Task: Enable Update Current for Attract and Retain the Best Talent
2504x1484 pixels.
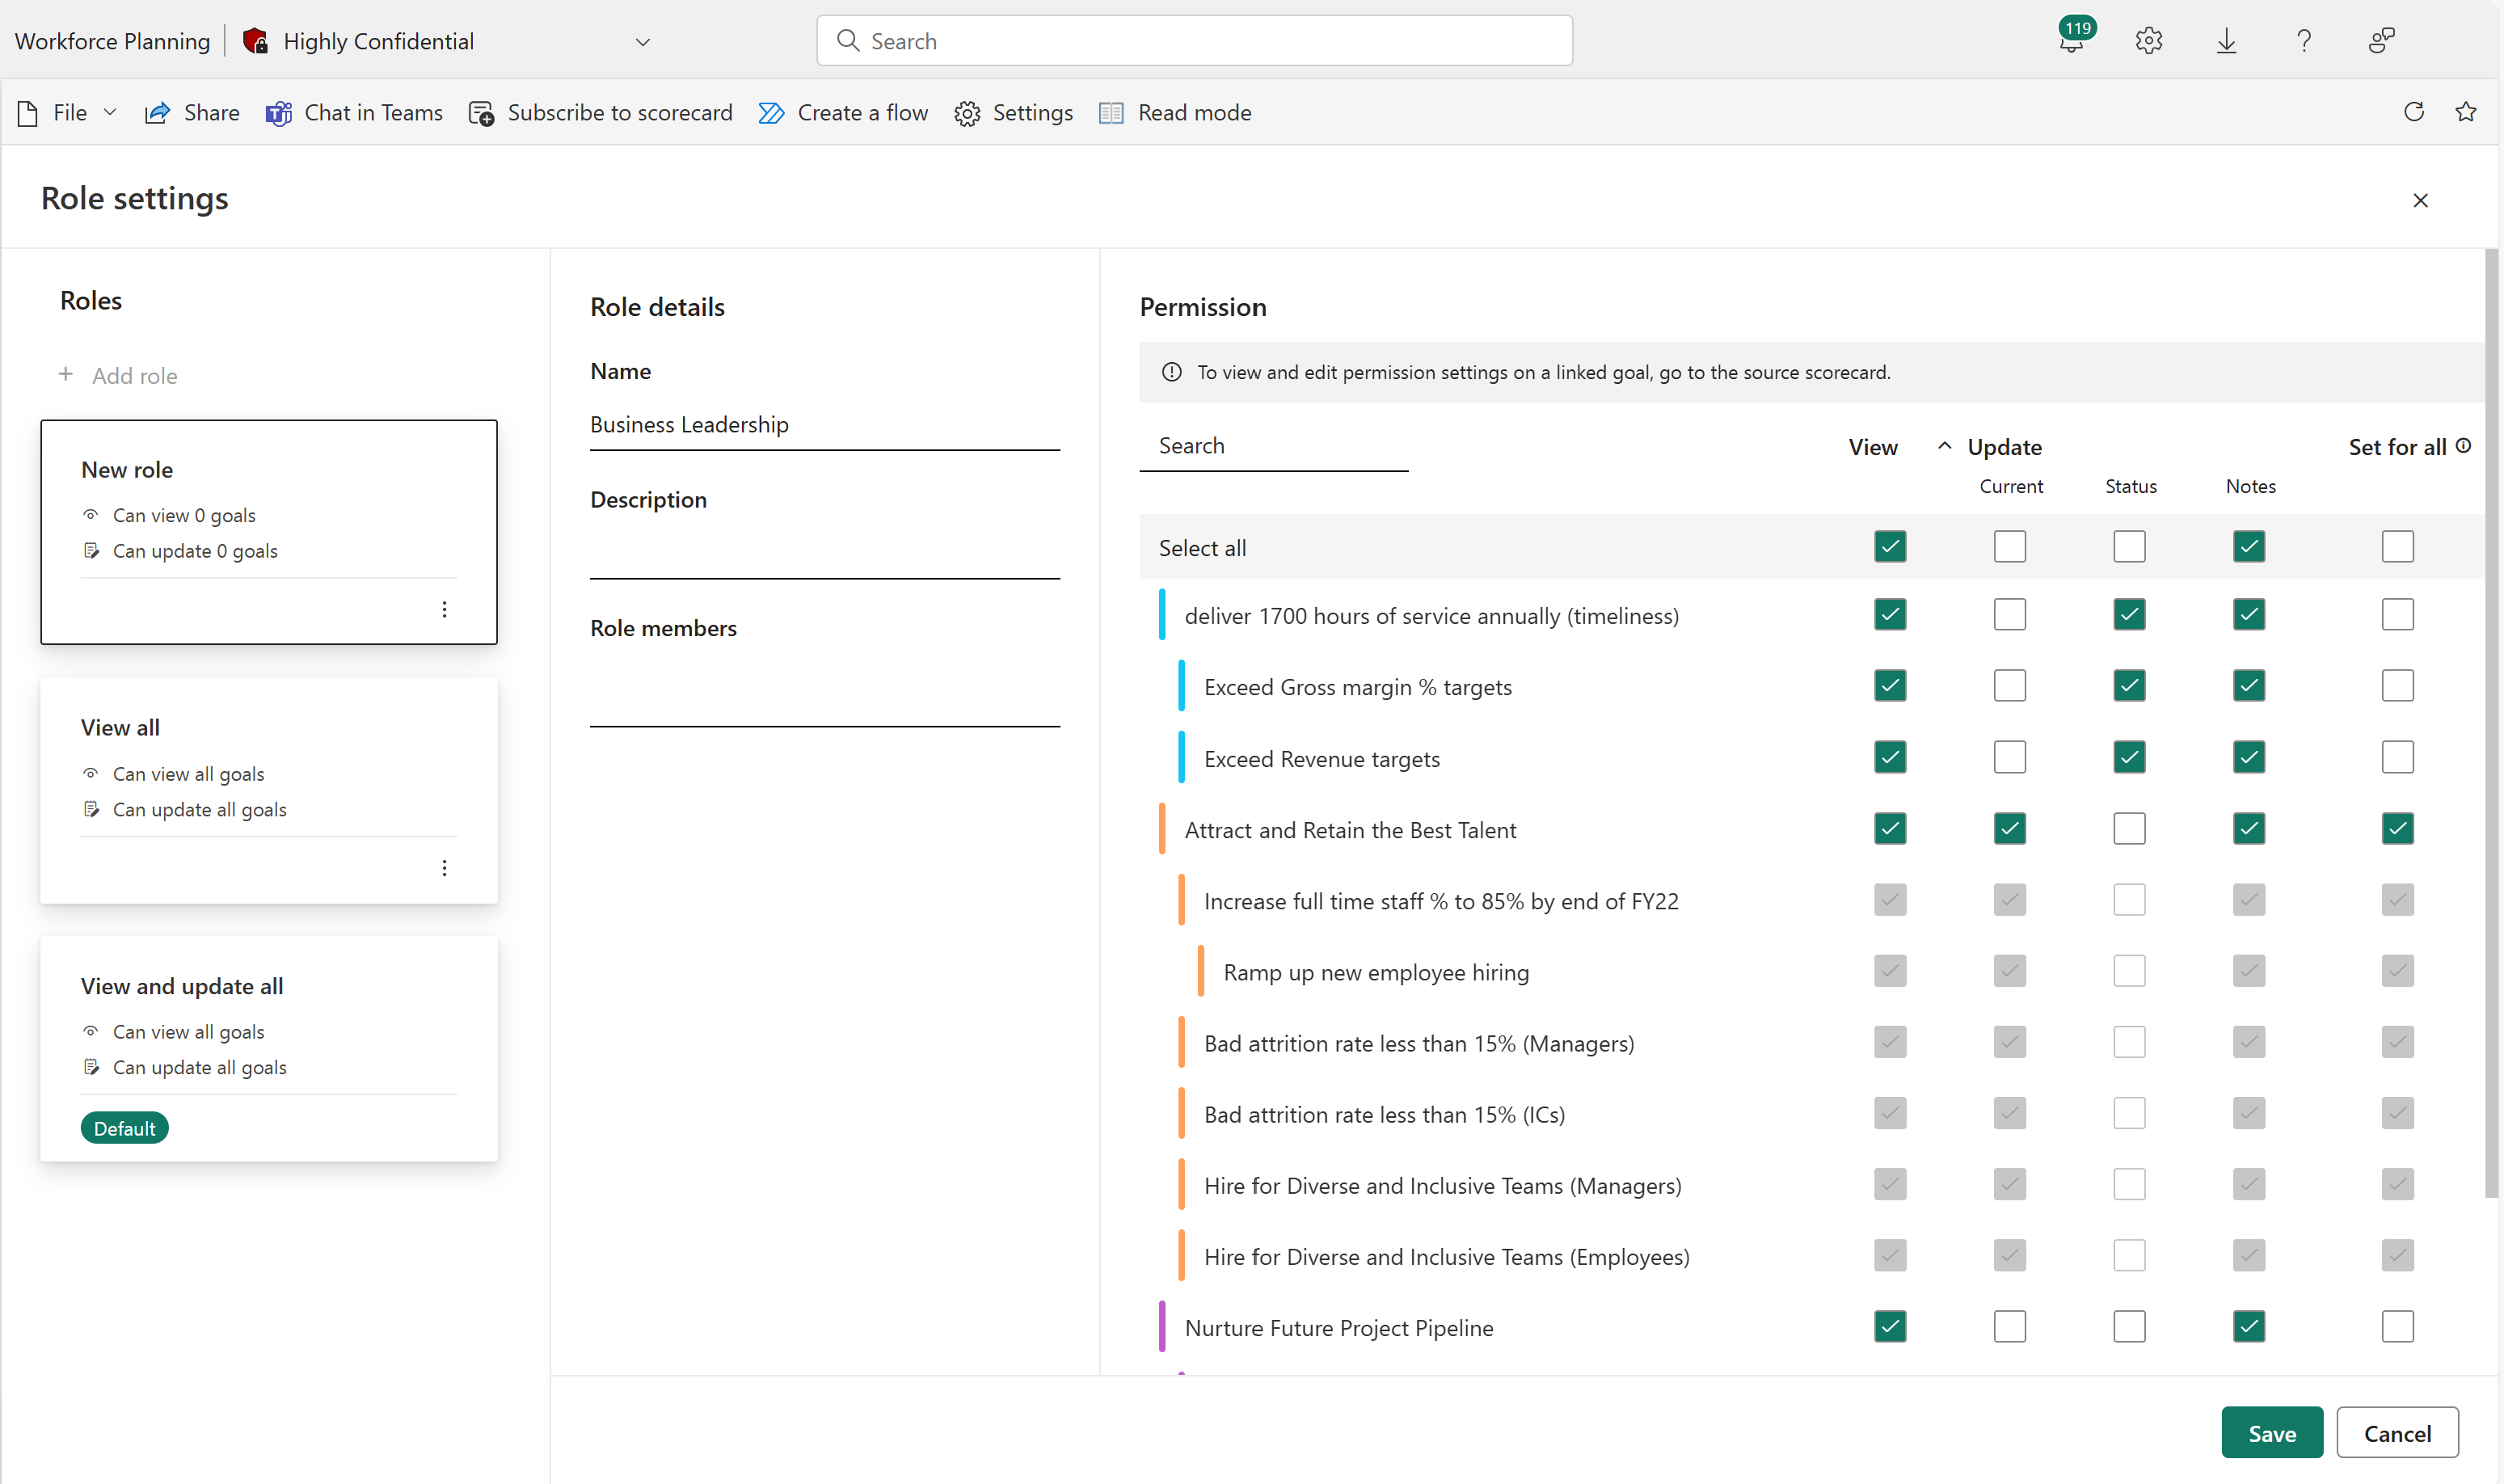Action: pos(2008,827)
